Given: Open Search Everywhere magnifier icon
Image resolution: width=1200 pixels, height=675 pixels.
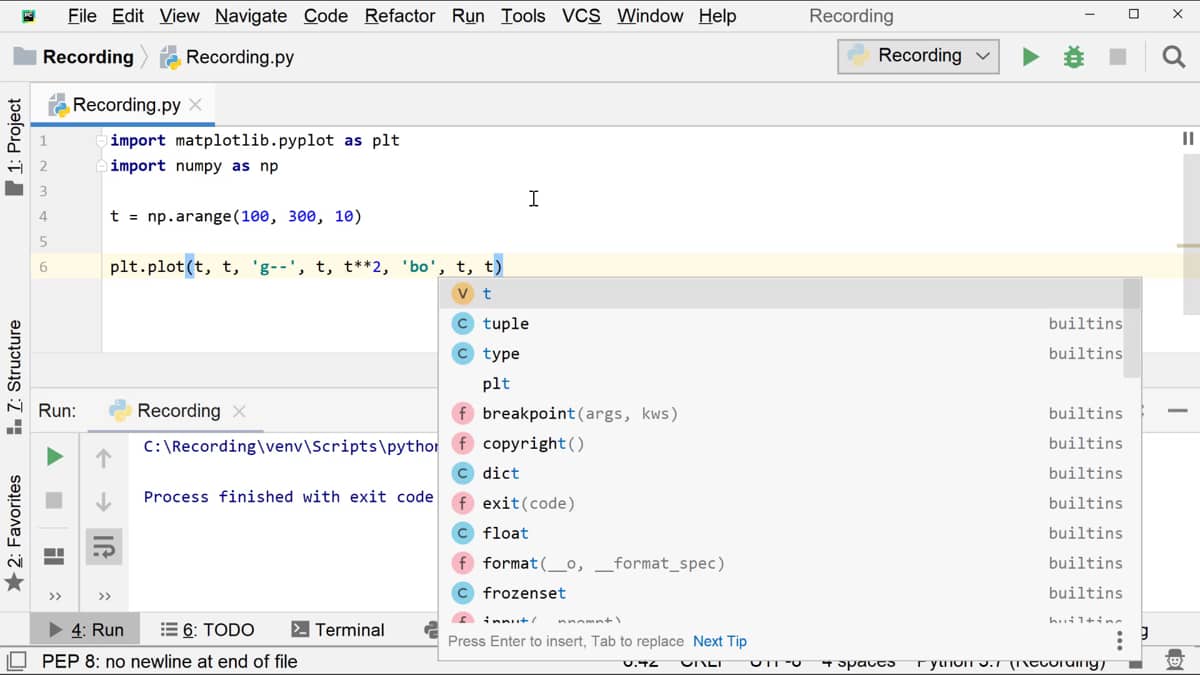Looking at the screenshot, I should [1174, 57].
